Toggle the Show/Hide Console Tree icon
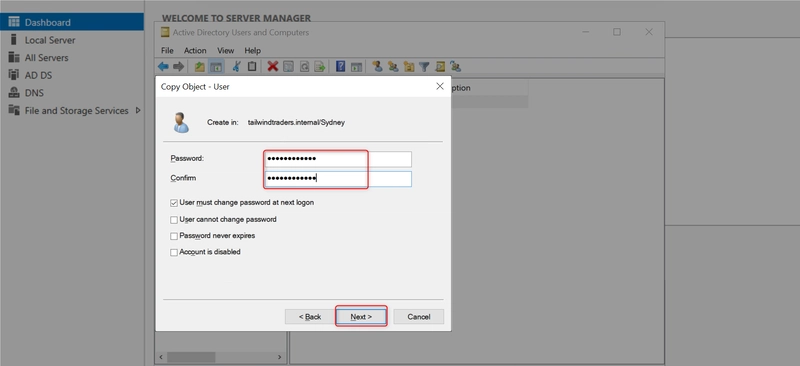 coord(216,66)
